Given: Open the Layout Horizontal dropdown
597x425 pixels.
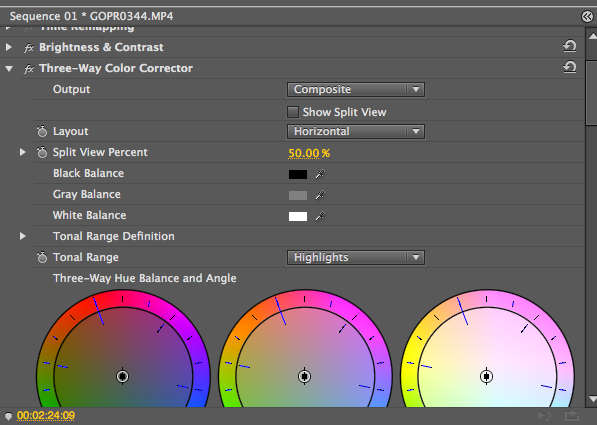Looking at the screenshot, I should [356, 131].
